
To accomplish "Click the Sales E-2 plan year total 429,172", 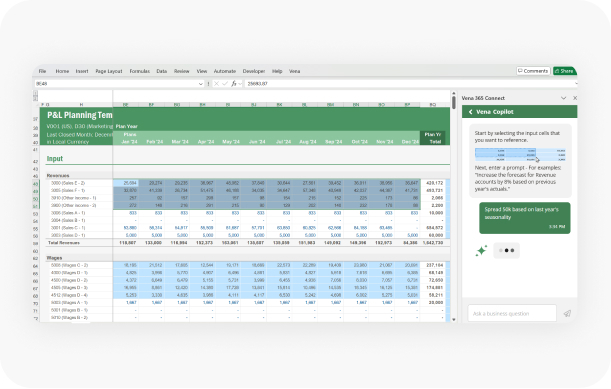I will click(x=434, y=183).
